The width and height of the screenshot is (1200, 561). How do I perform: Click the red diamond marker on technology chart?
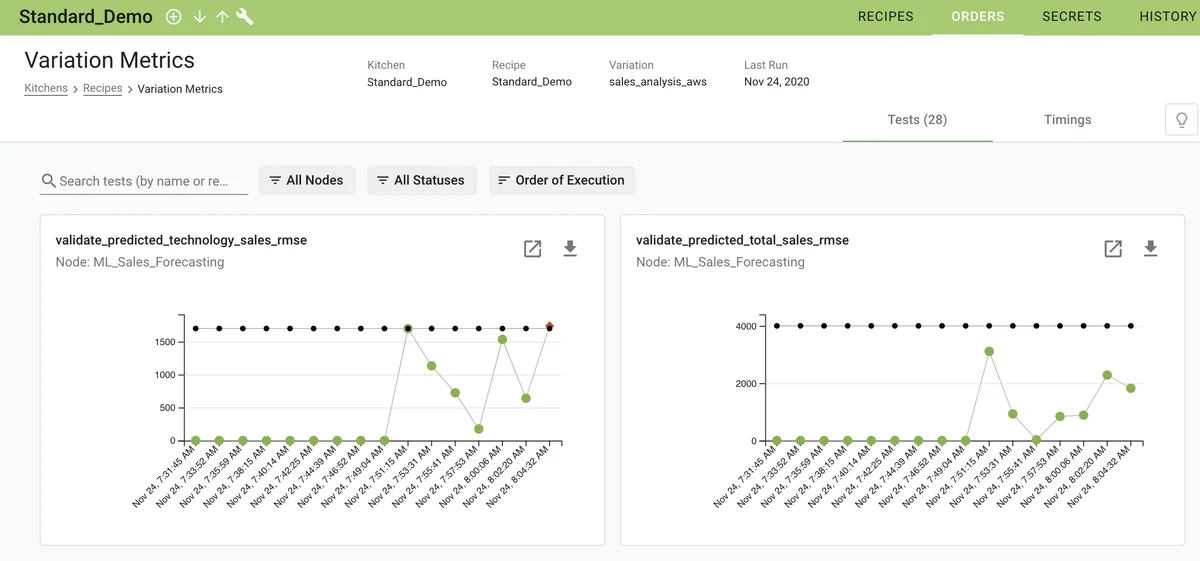coord(549,325)
